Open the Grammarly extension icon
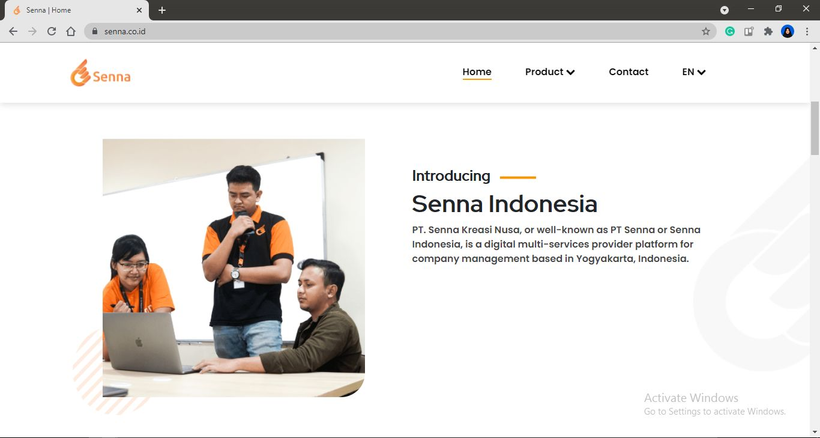This screenshot has height=438, width=820. (x=730, y=31)
